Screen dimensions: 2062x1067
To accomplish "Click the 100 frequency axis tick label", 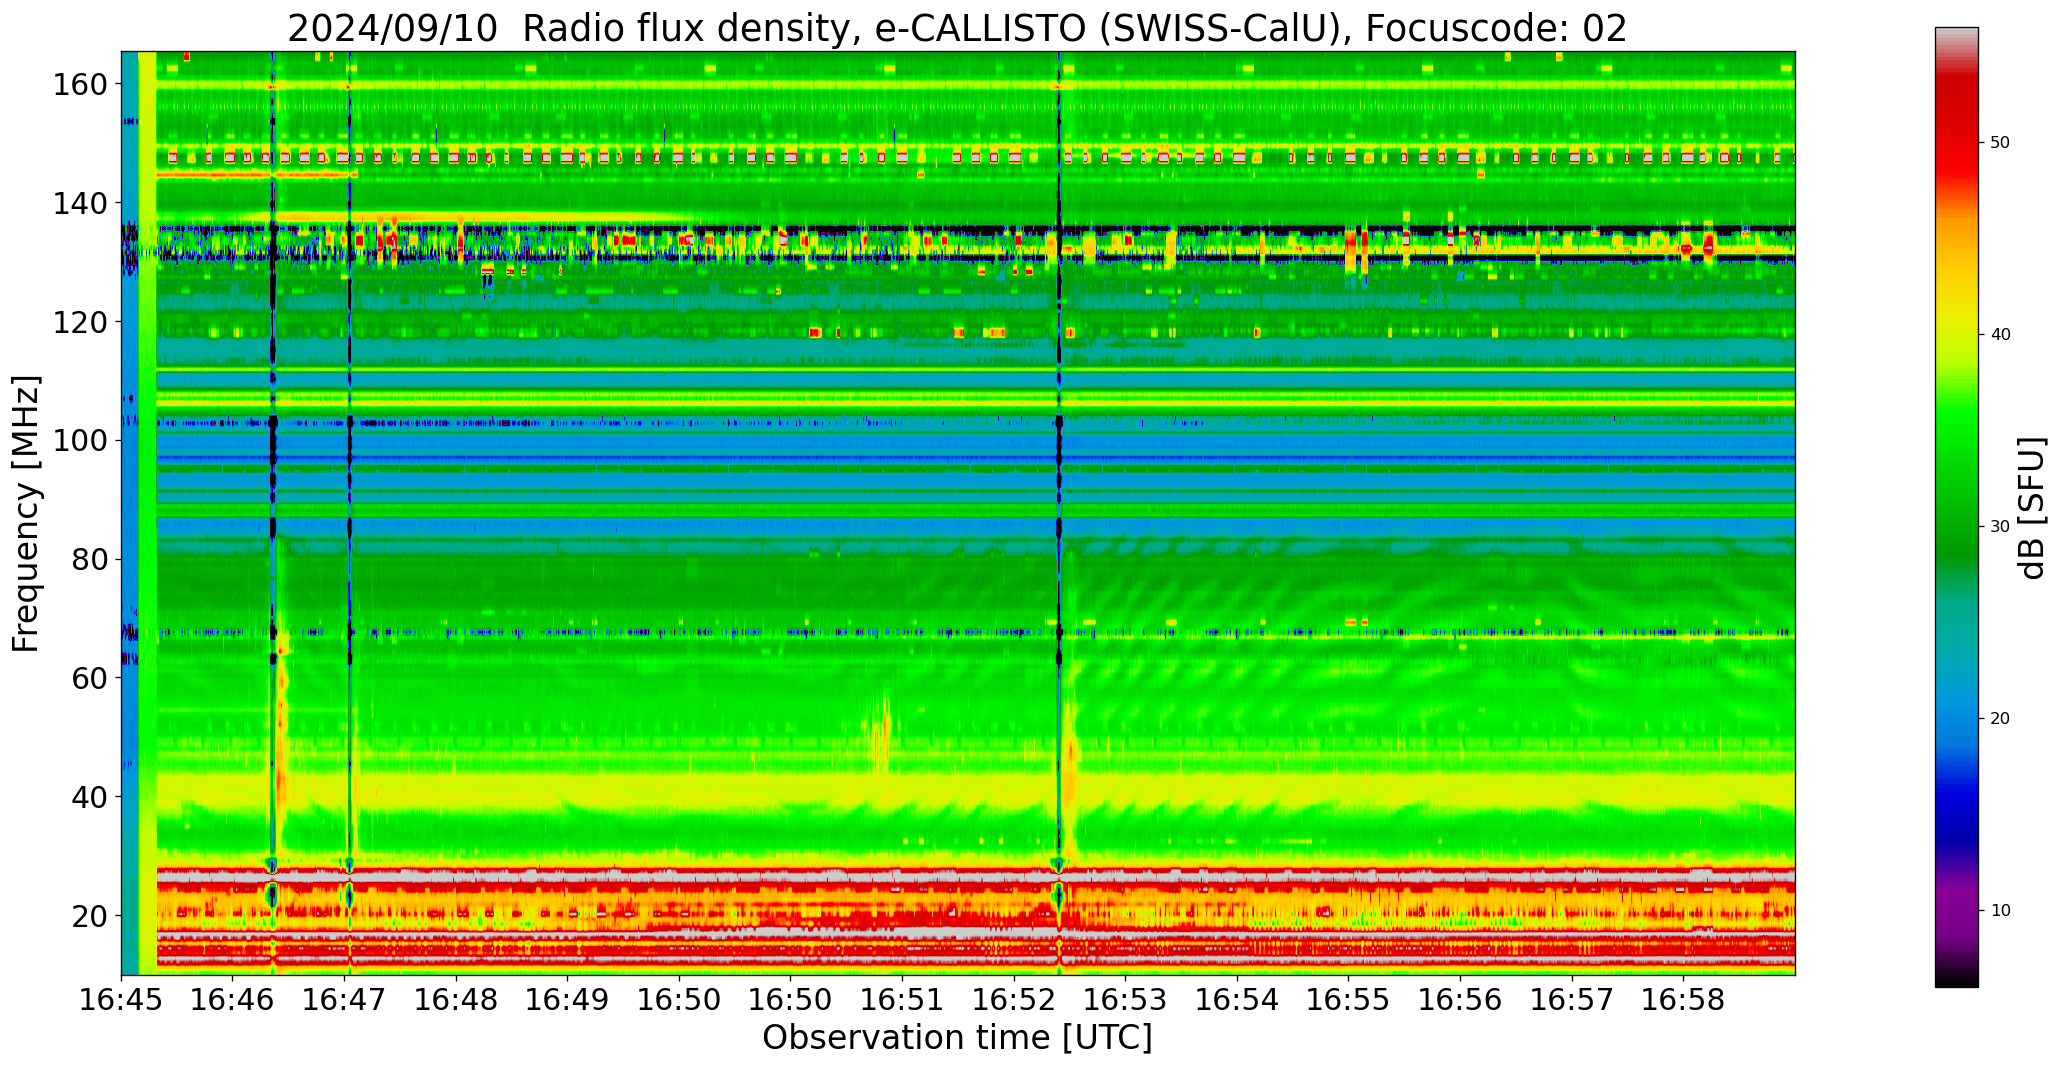I will coord(79,440).
